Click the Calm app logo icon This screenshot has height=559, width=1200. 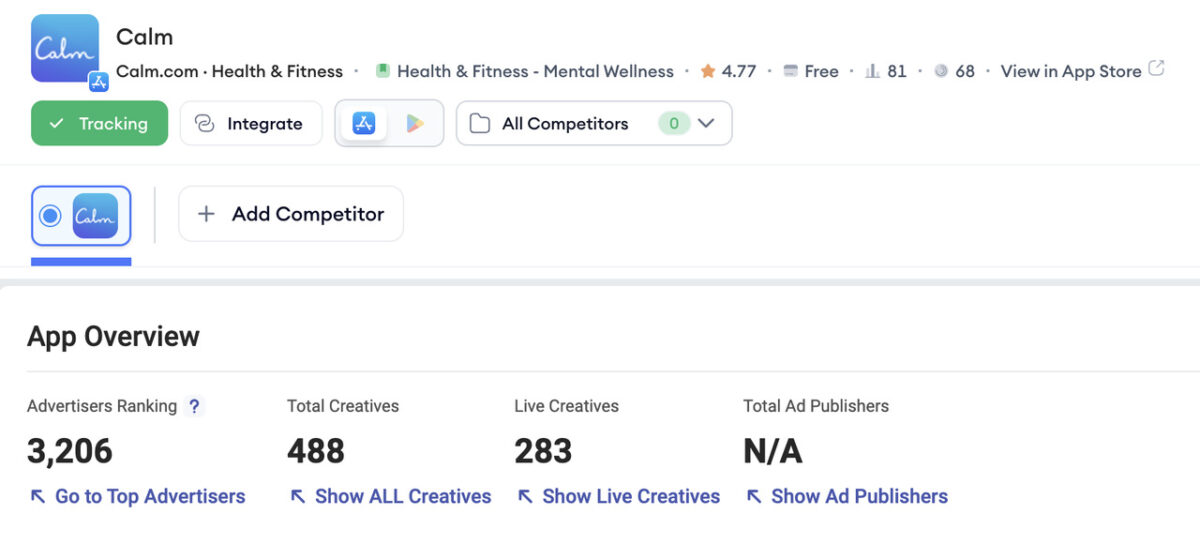coord(64,48)
